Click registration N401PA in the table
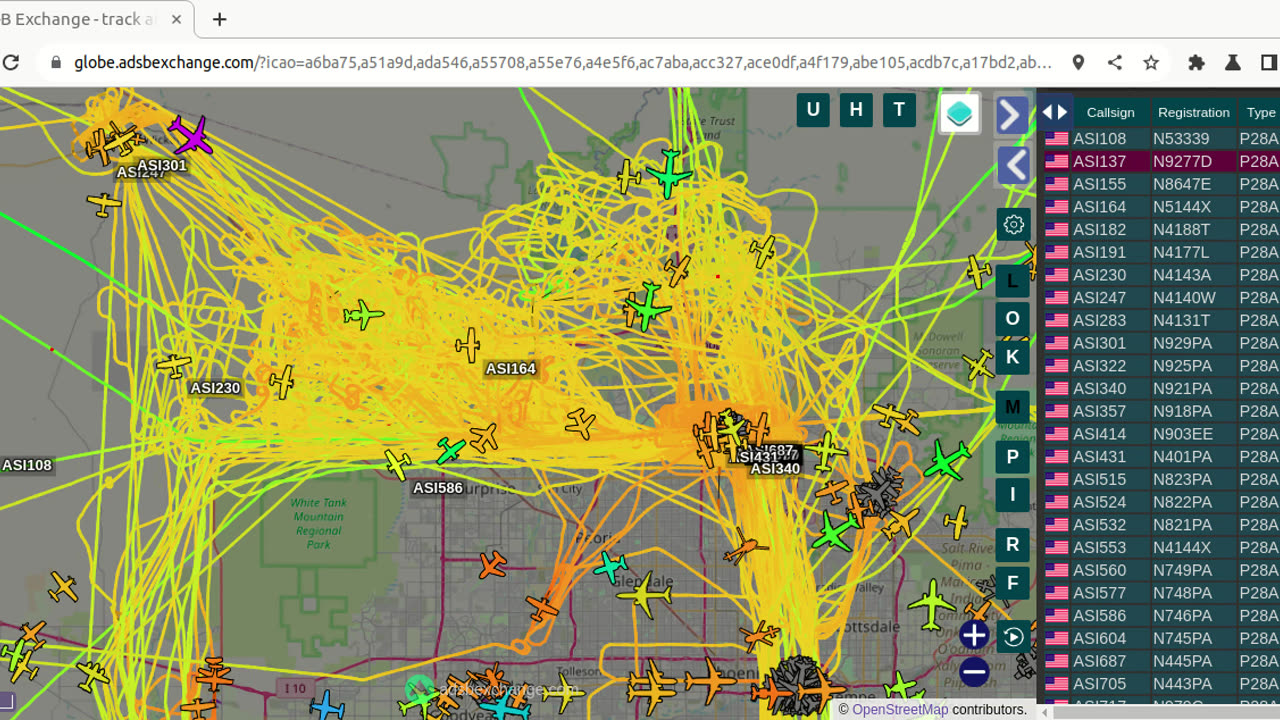This screenshot has width=1280, height=720. (x=1182, y=457)
